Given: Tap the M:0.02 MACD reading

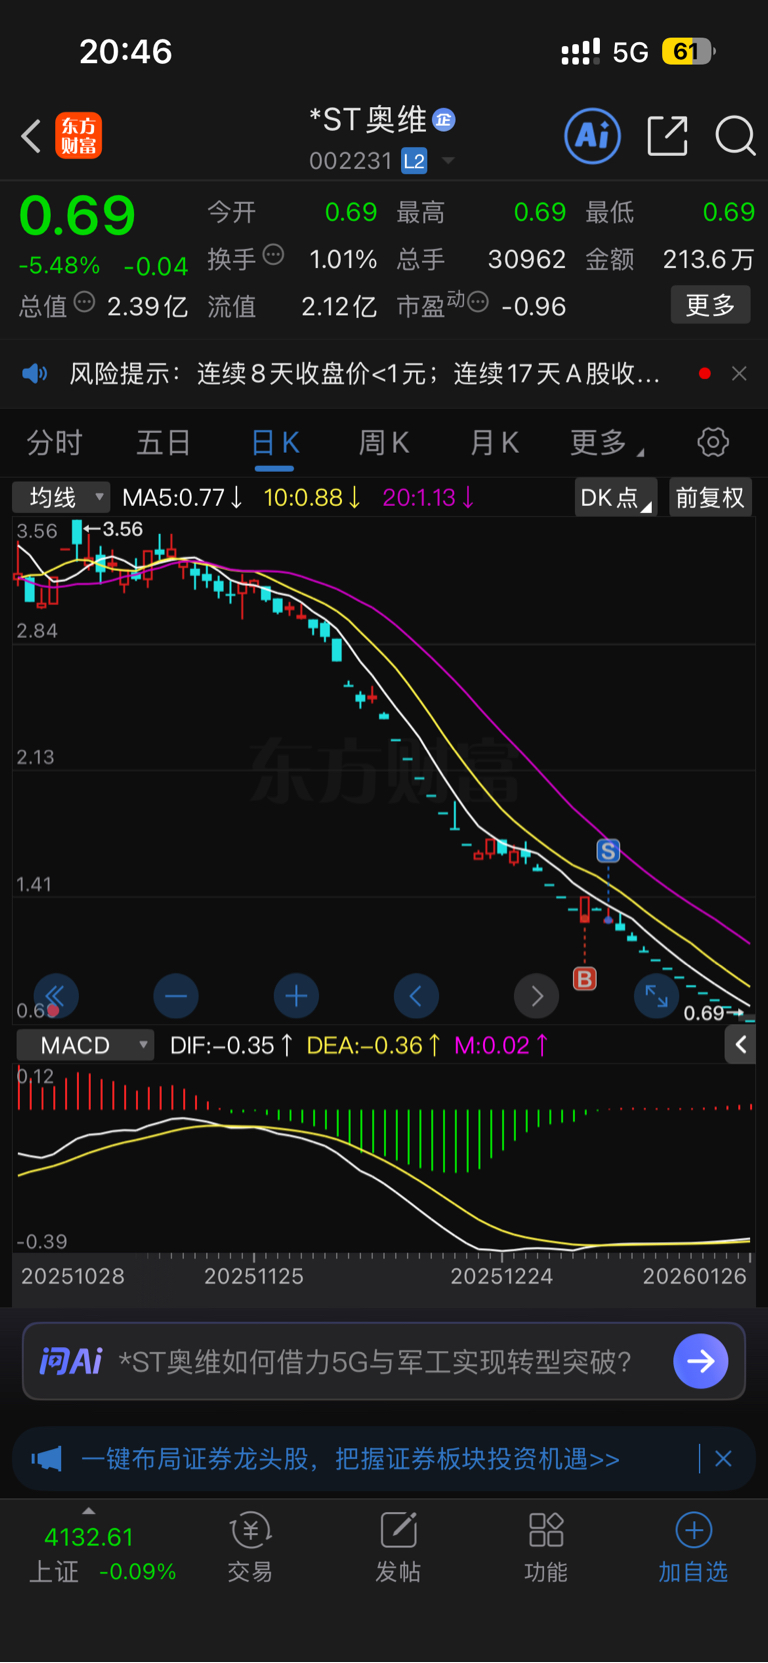Looking at the screenshot, I should click(x=501, y=1045).
